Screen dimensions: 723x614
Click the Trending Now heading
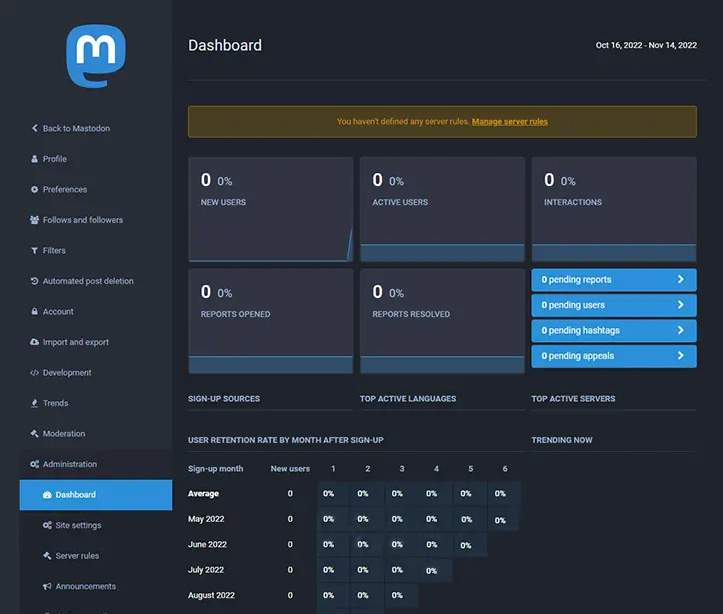(562, 440)
